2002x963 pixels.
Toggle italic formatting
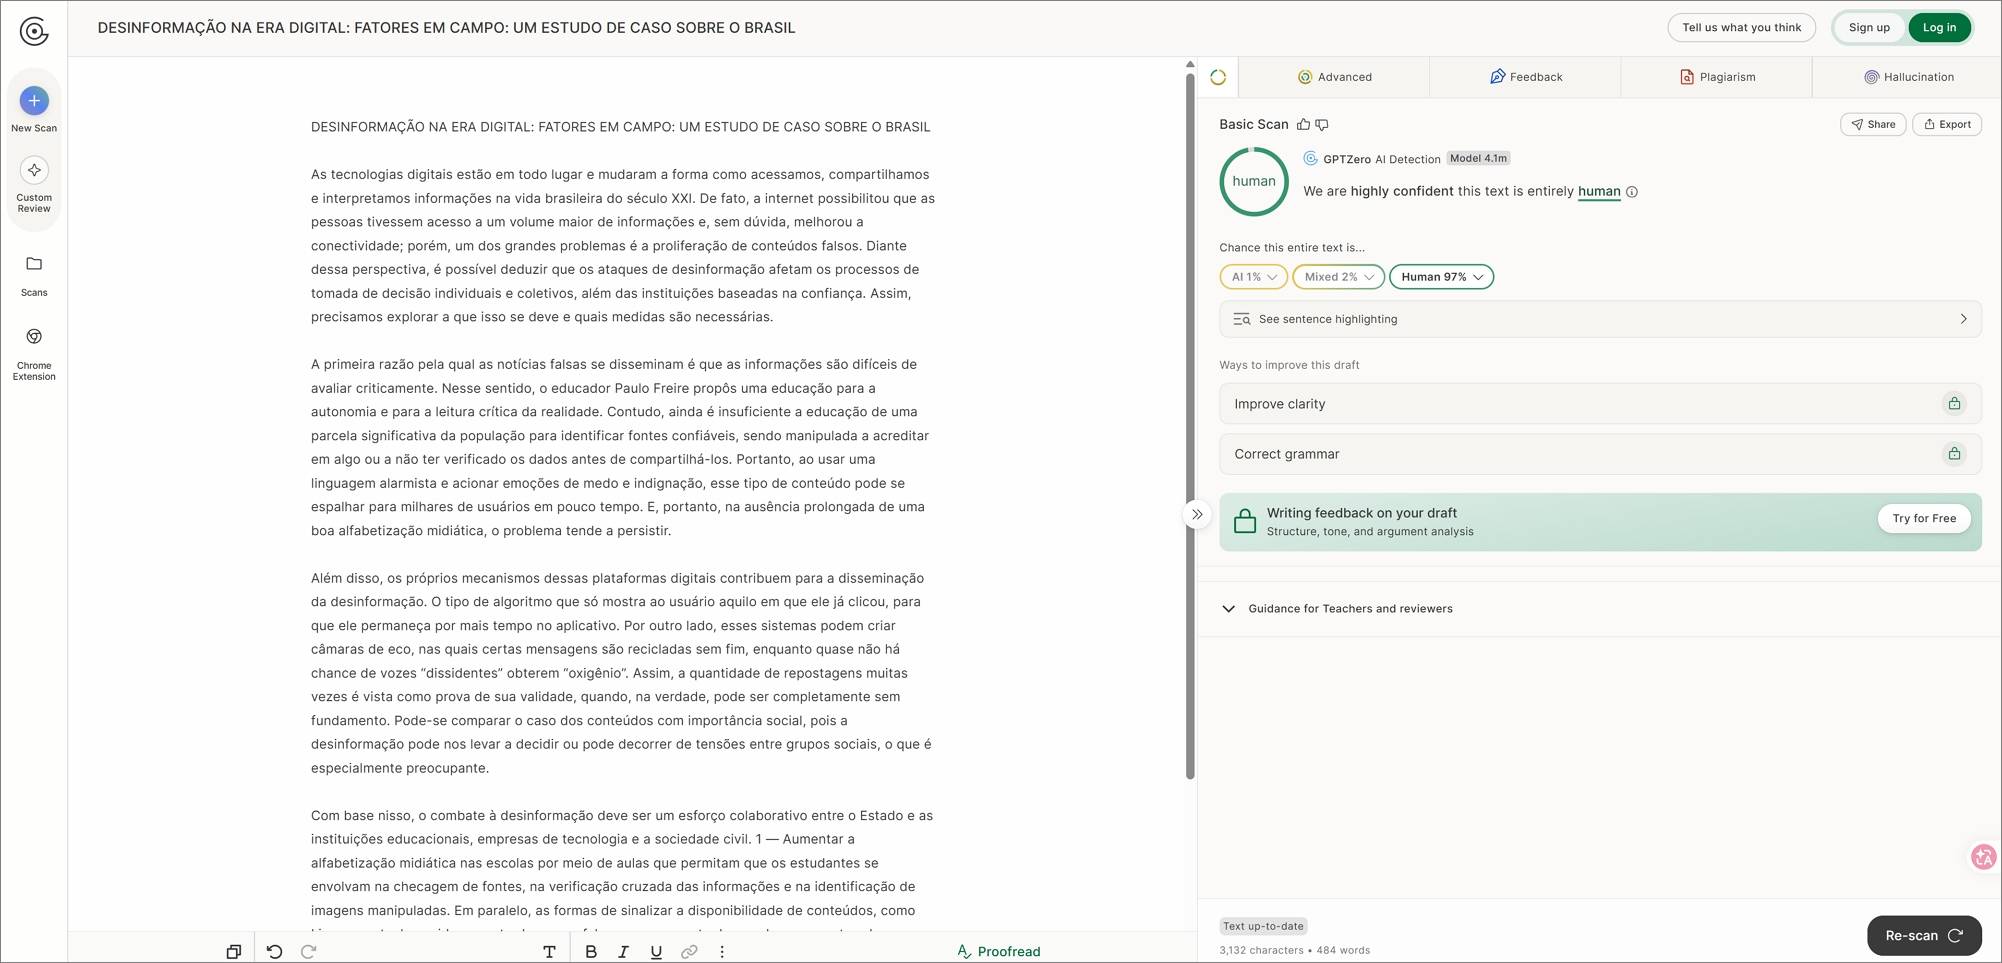point(623,952)
